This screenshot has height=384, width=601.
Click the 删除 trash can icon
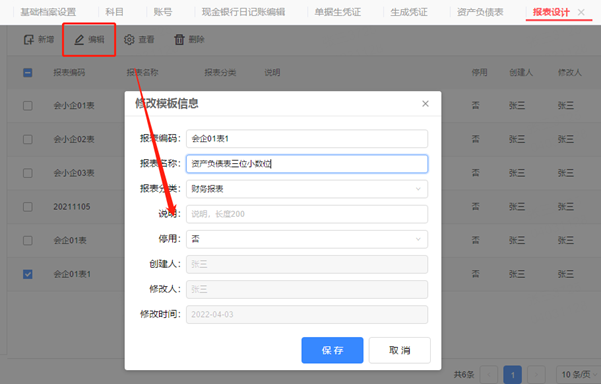click(x=179, y=39)
